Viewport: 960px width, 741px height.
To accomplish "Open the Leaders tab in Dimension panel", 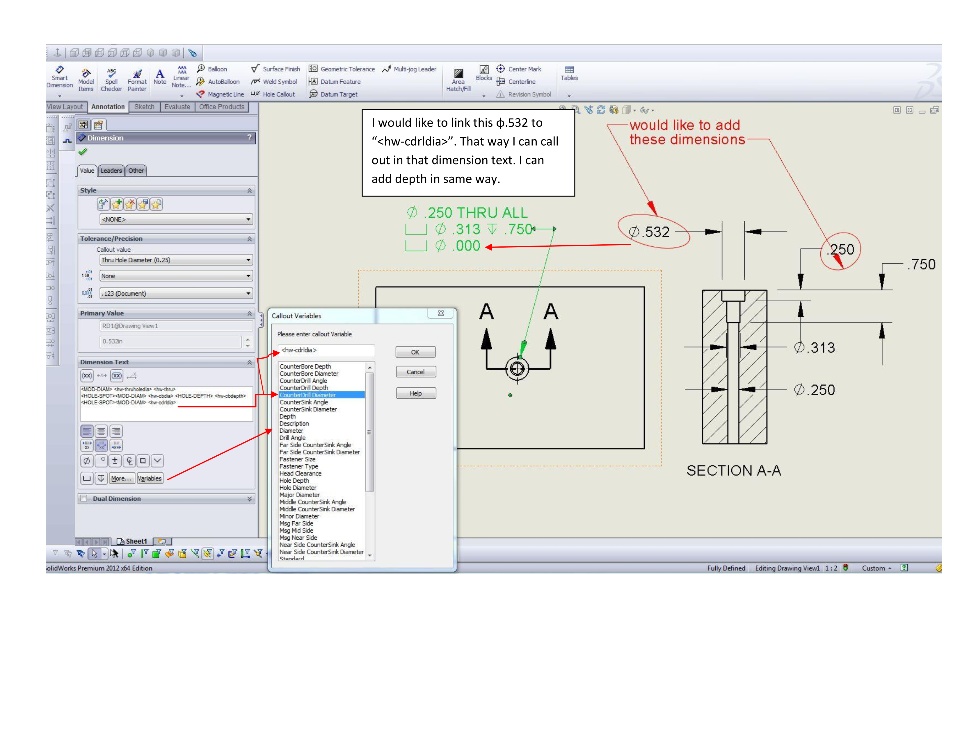I will click(111, 171).
